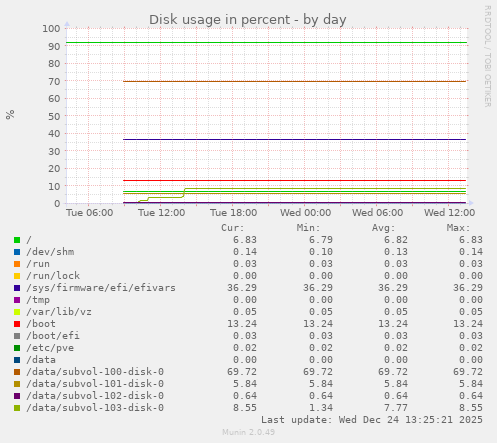Click the 'Tue 12:00' x-axis label

pyautogui.click(x=161, y=213)
